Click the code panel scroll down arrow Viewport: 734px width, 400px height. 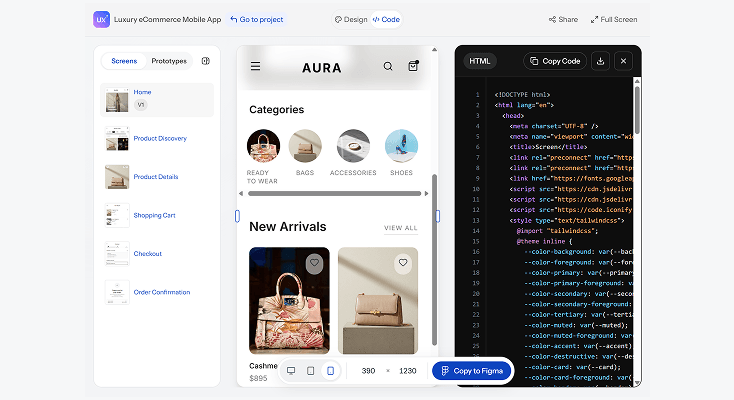tap(637, 383)
